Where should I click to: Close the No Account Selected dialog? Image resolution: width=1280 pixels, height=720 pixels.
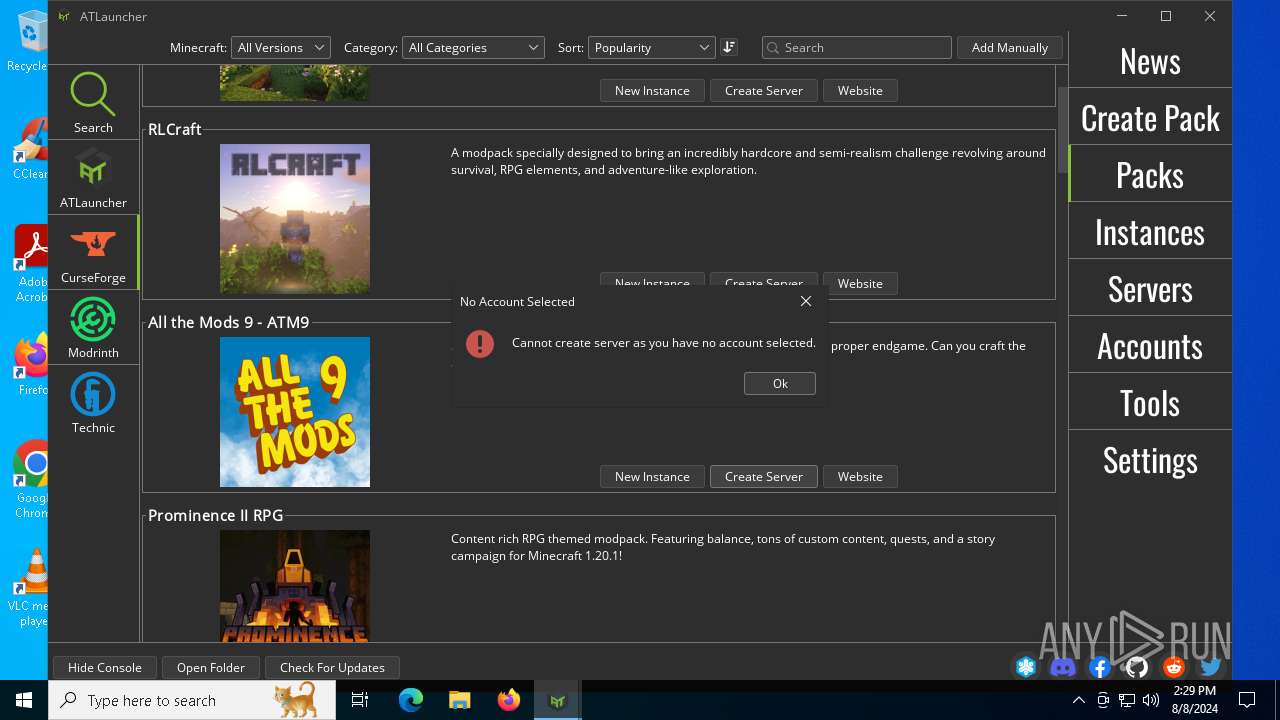pyautogui.click(x=806, y=301)
